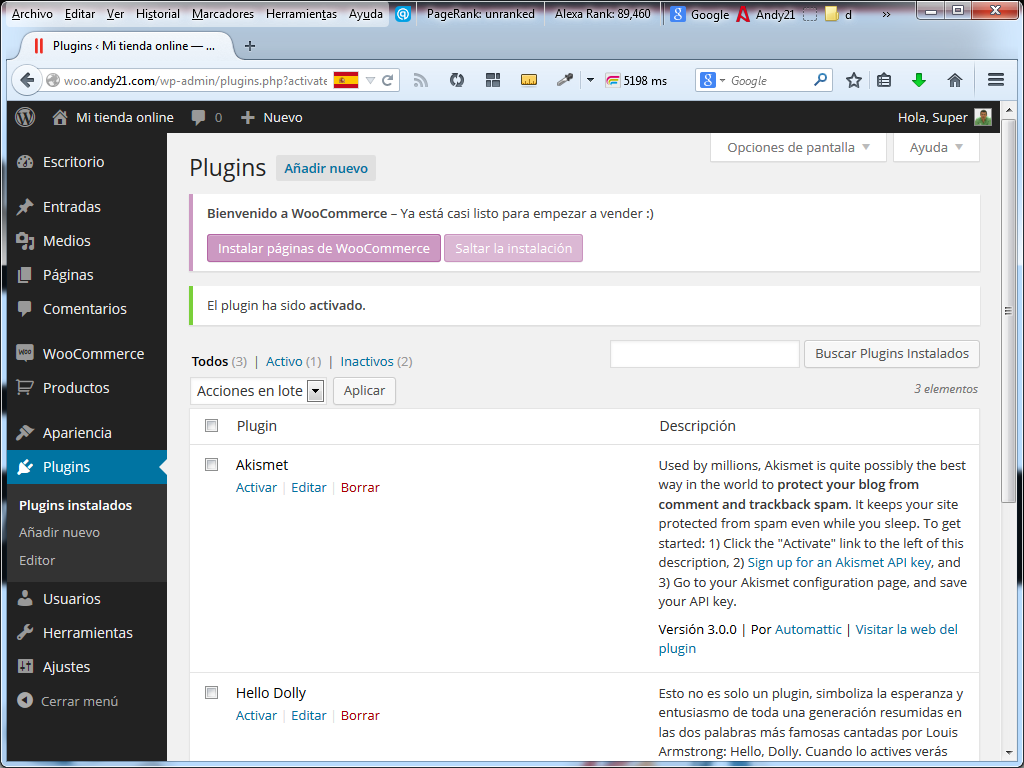Open Apariencia brush icon

click(x=25, y=432)
